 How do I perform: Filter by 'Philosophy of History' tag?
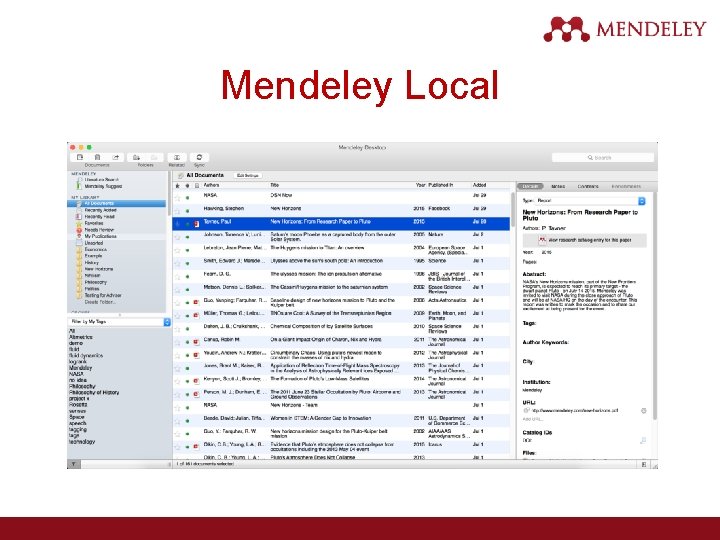pyautogui.click(x=94, y=393)
